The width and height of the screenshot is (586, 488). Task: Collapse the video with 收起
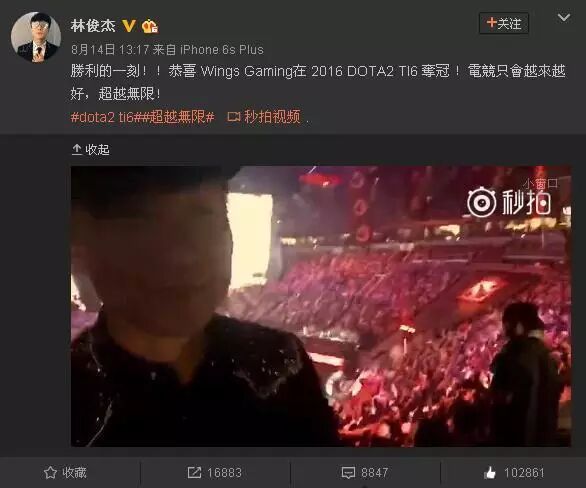(x=90, y=149)
